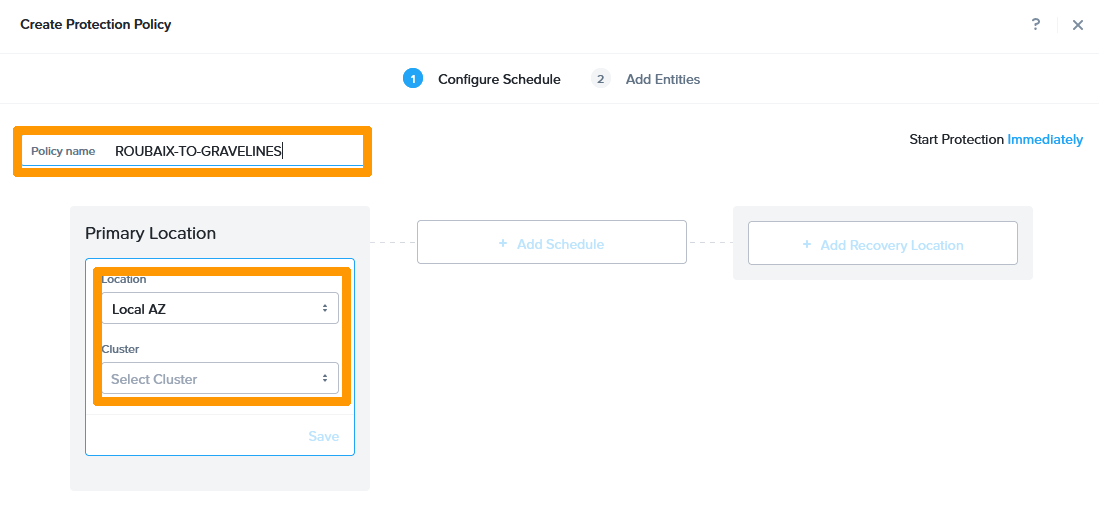The width and height of the screenshot is (1099, 526).
Task: Click the plus icon beside Add Schedule
Action: 503,244
